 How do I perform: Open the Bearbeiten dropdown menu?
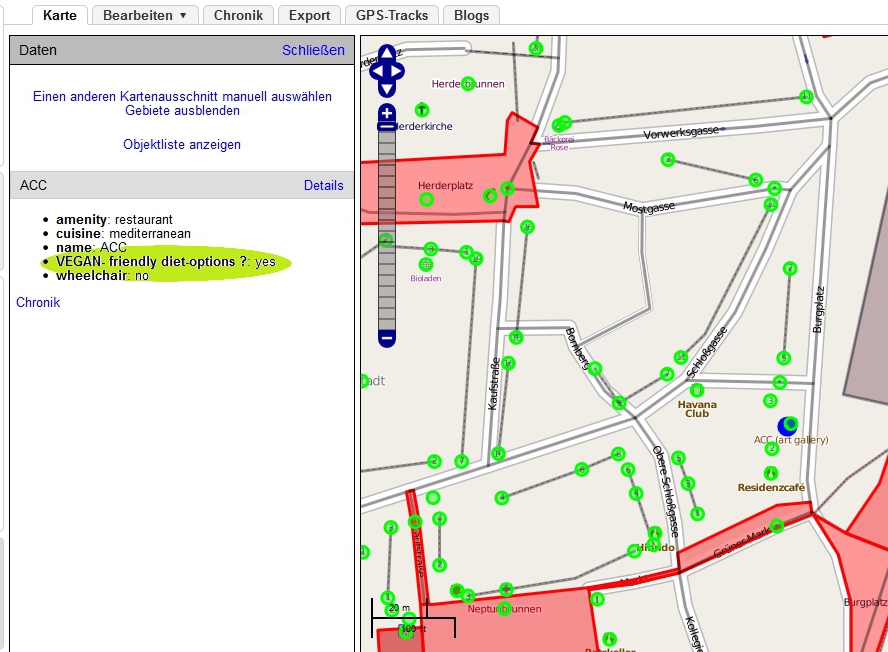pyautogui.click(x=145, y=15)
